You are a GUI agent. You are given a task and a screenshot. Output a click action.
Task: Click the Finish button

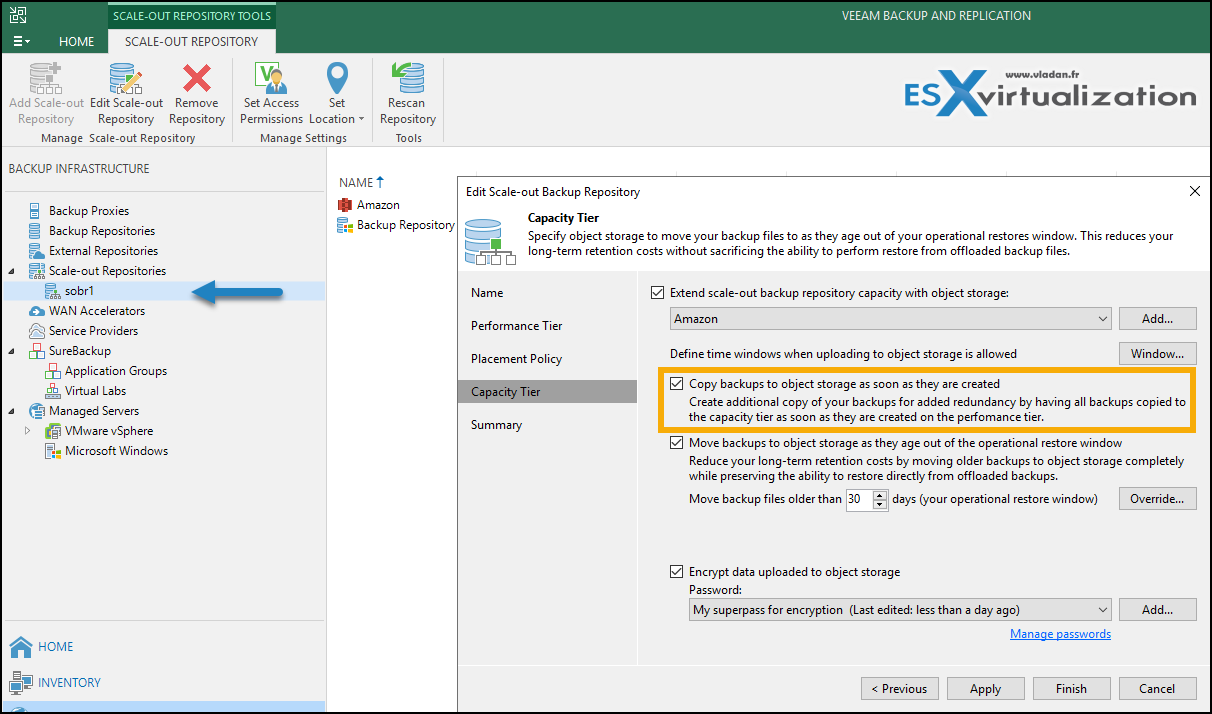click(x=1071, y=688)
